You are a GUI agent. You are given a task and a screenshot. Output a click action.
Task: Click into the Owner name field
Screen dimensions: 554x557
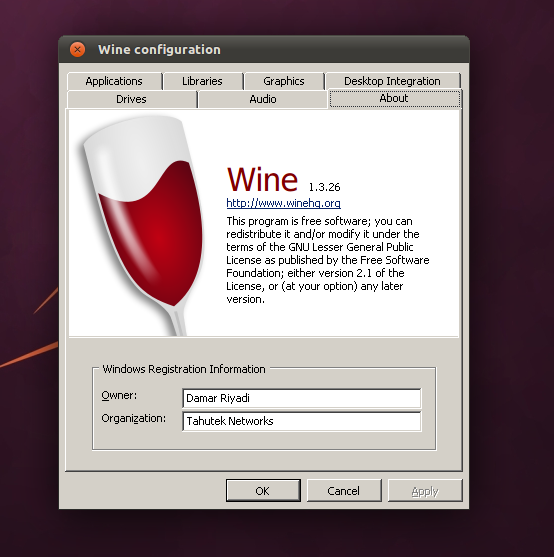click(x=302, y=398)
